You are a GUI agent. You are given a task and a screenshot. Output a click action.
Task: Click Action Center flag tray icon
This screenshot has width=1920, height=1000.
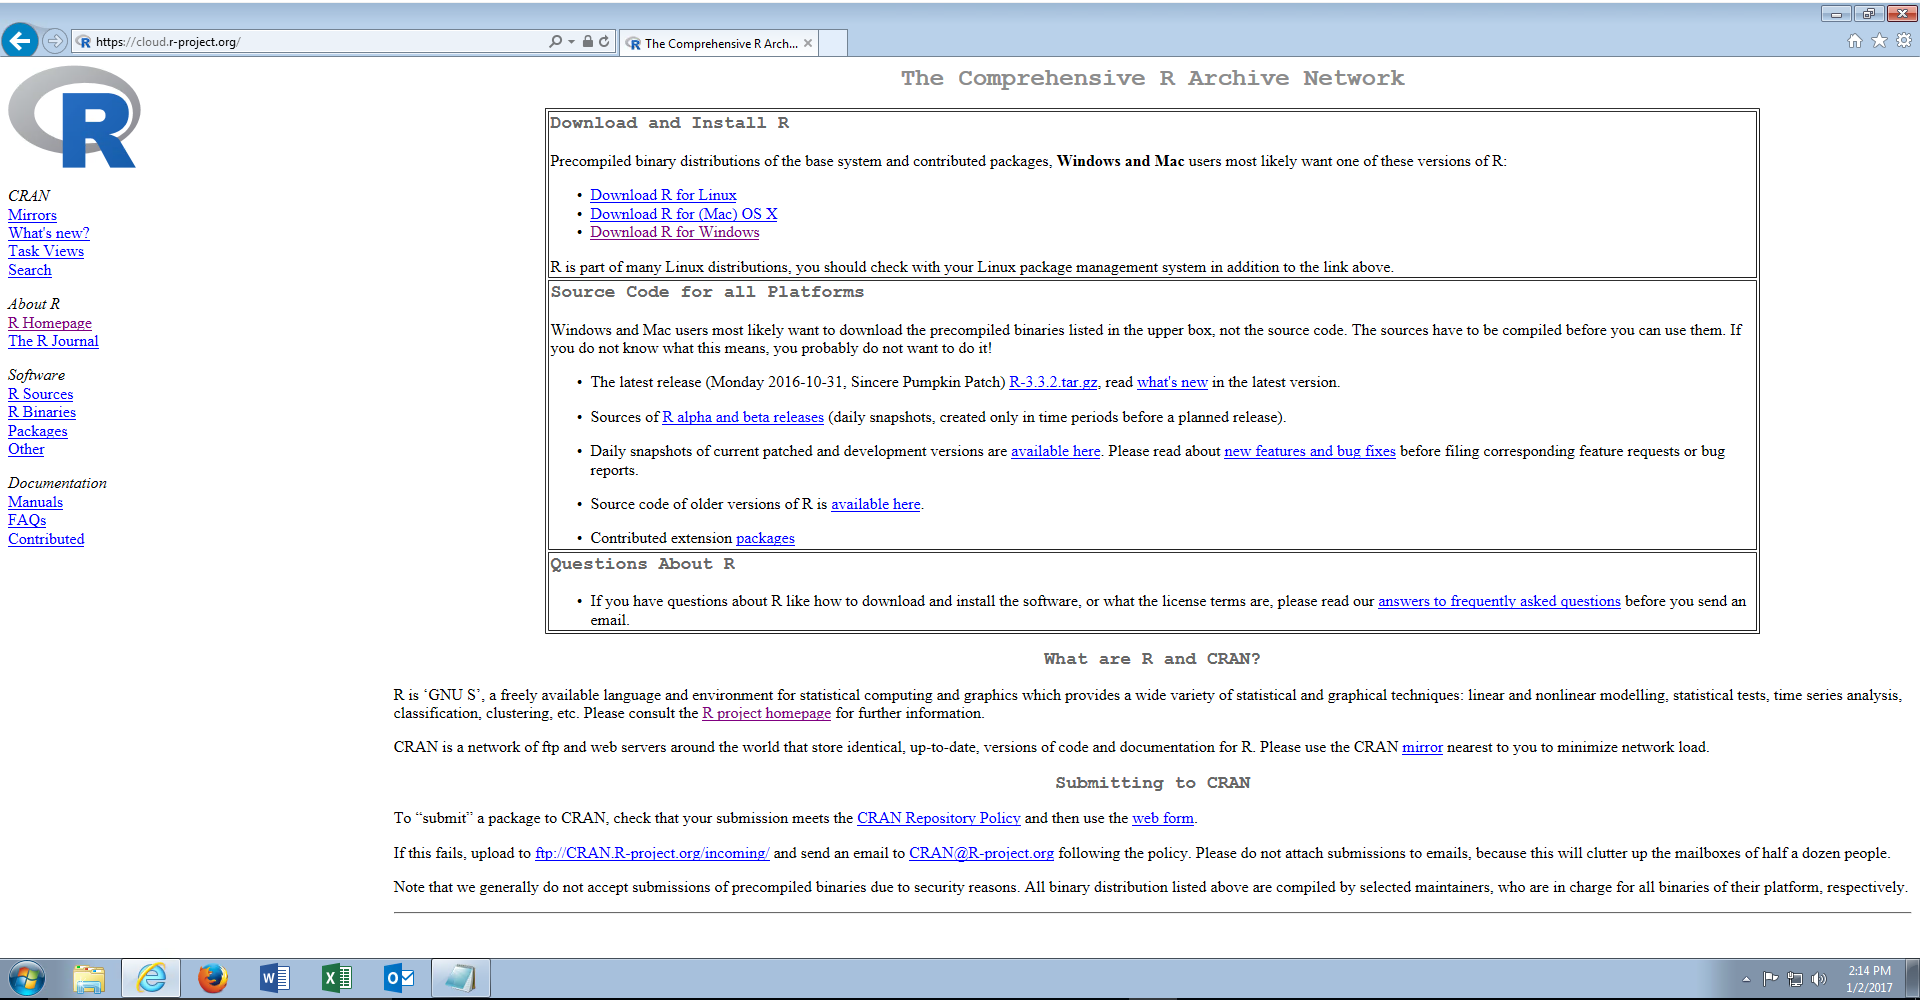point(1770,979)
